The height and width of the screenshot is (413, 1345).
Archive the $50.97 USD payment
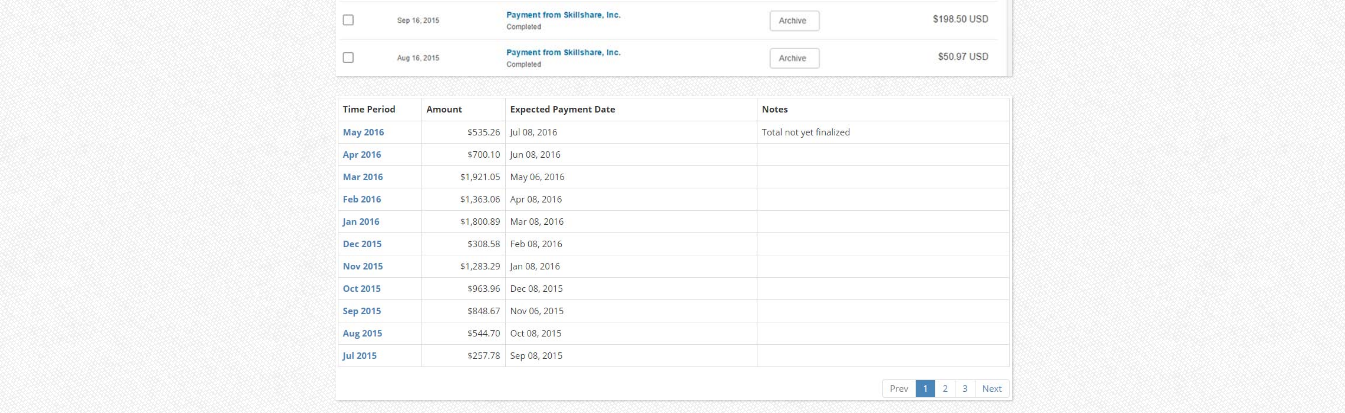(x=793, y=58)
